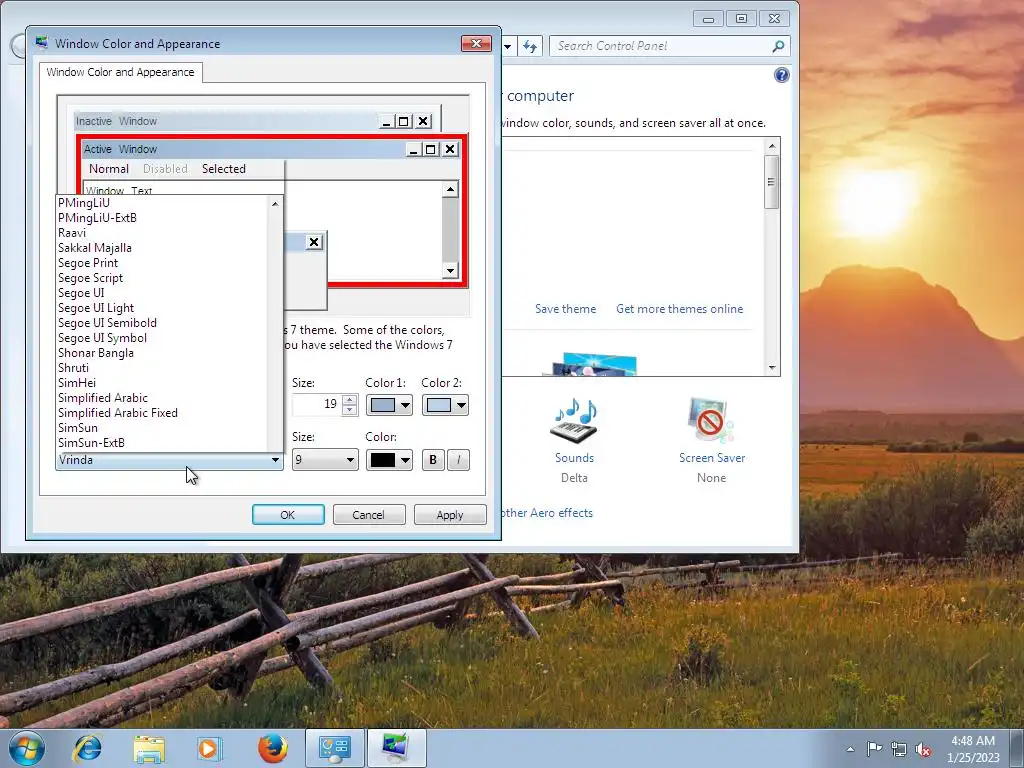
Task: Open the Color 2 swatch dropdown
Action: 445,406
